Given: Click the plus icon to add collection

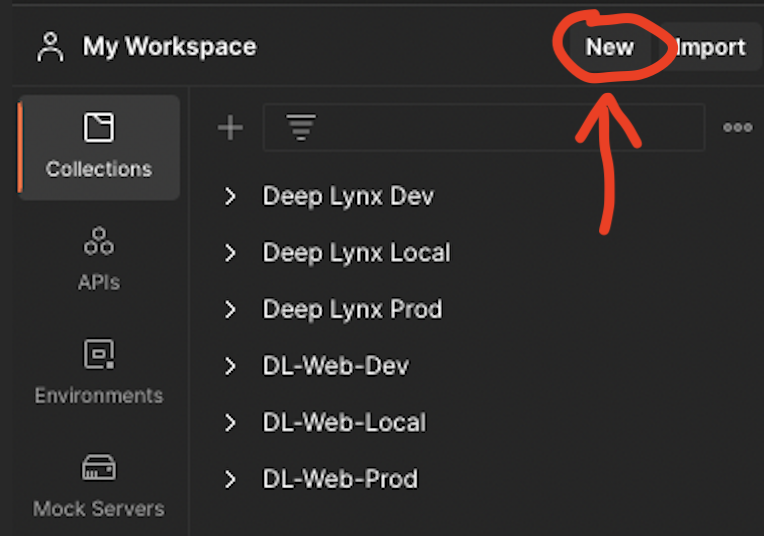Looking at the screenshot, I should [230, 127].
